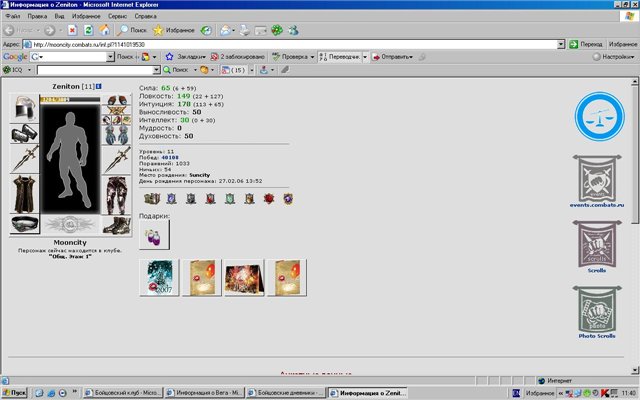This screenshot has height=400, width=640.
Task: Click the belt equipment slot
Action: (x=24, y=224)
